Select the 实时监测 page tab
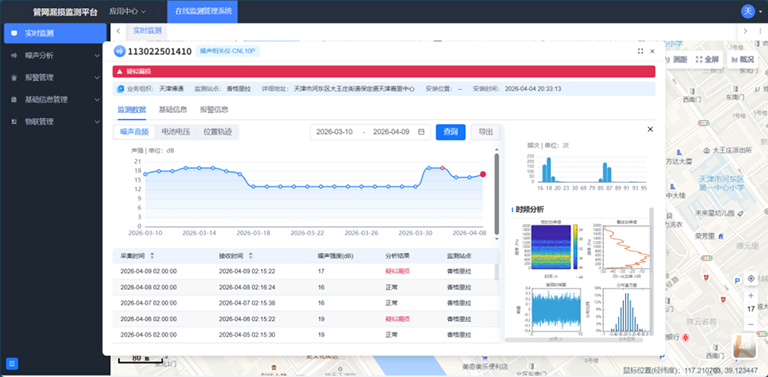This screenshot has height=377, width=768. [147, 31]
